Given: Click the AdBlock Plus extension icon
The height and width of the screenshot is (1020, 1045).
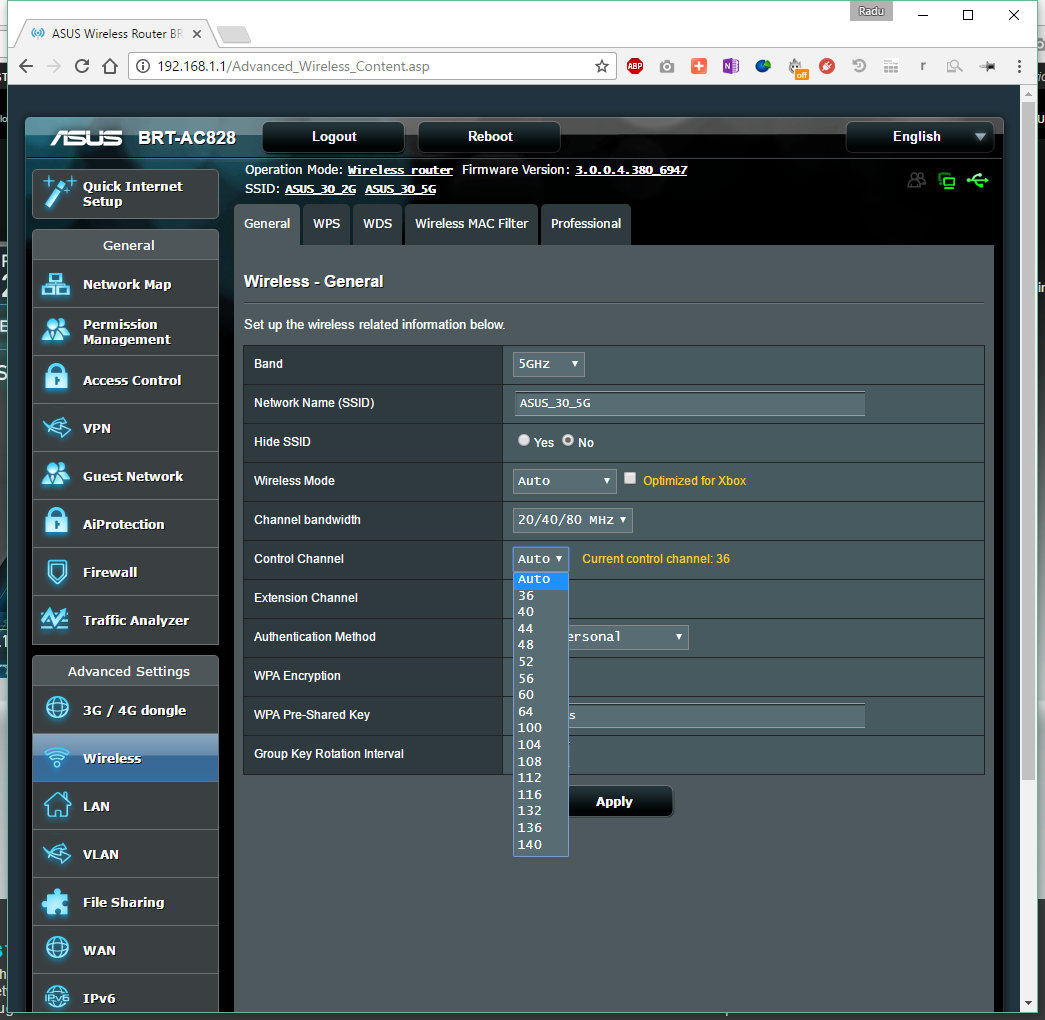Looking at the screenshot, I should [635, 66].
